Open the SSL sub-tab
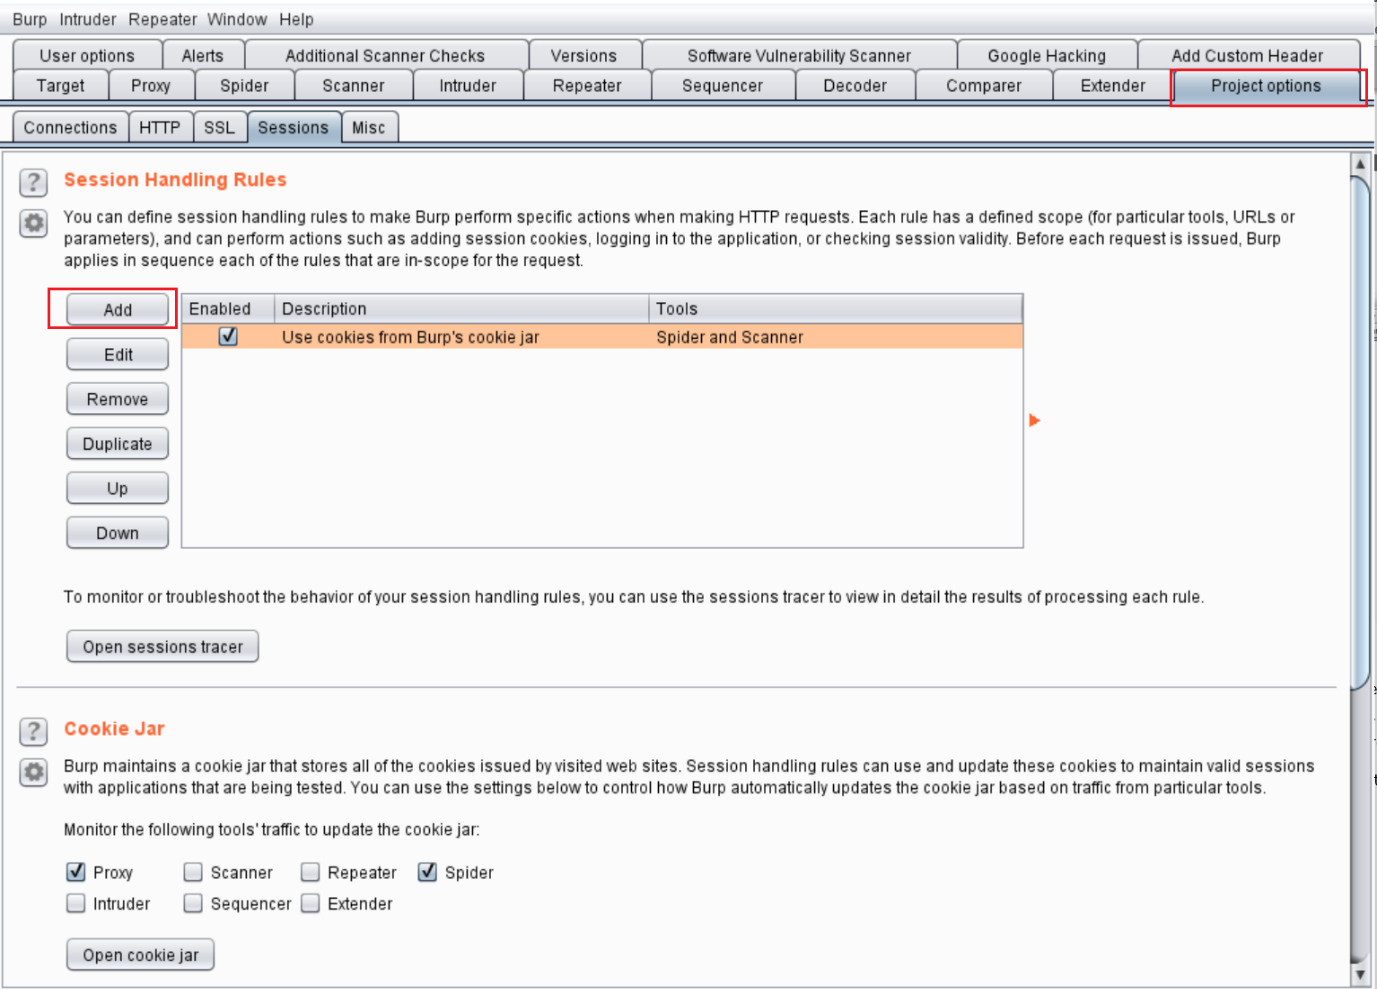This screenshot has width=1377, height=989. pos(219,128)
